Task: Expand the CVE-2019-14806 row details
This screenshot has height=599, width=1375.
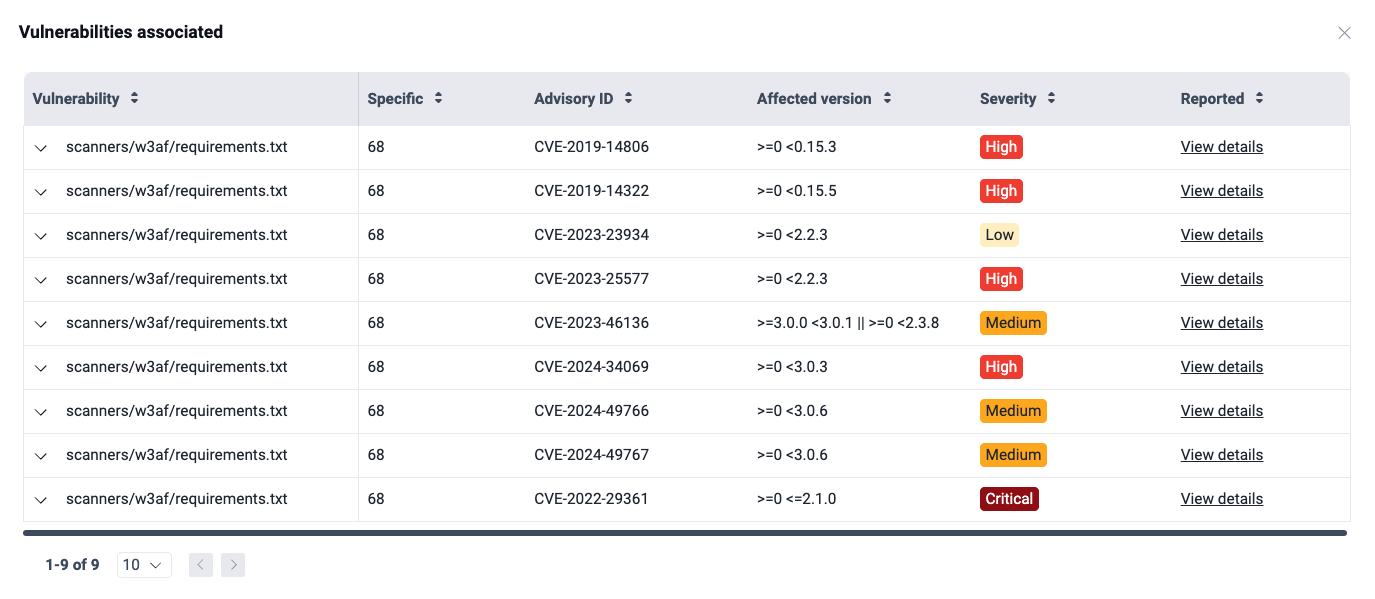Action: click(40, 147)
